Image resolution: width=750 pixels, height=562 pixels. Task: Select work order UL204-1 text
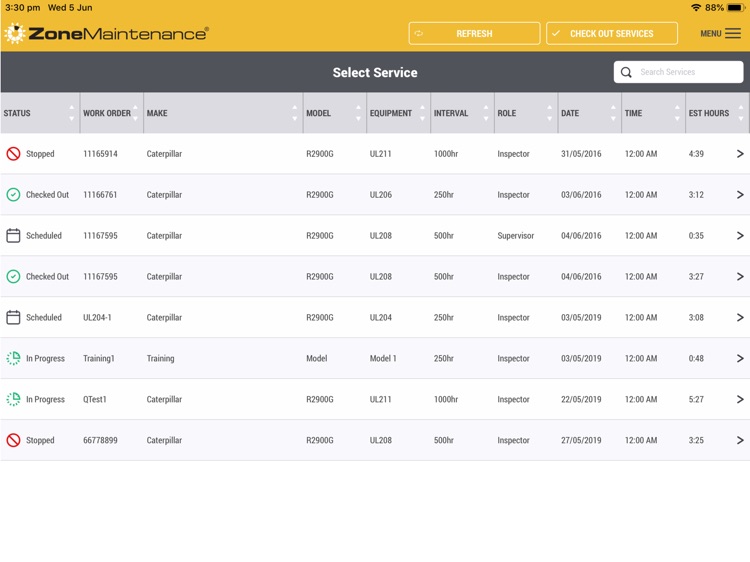97,317
